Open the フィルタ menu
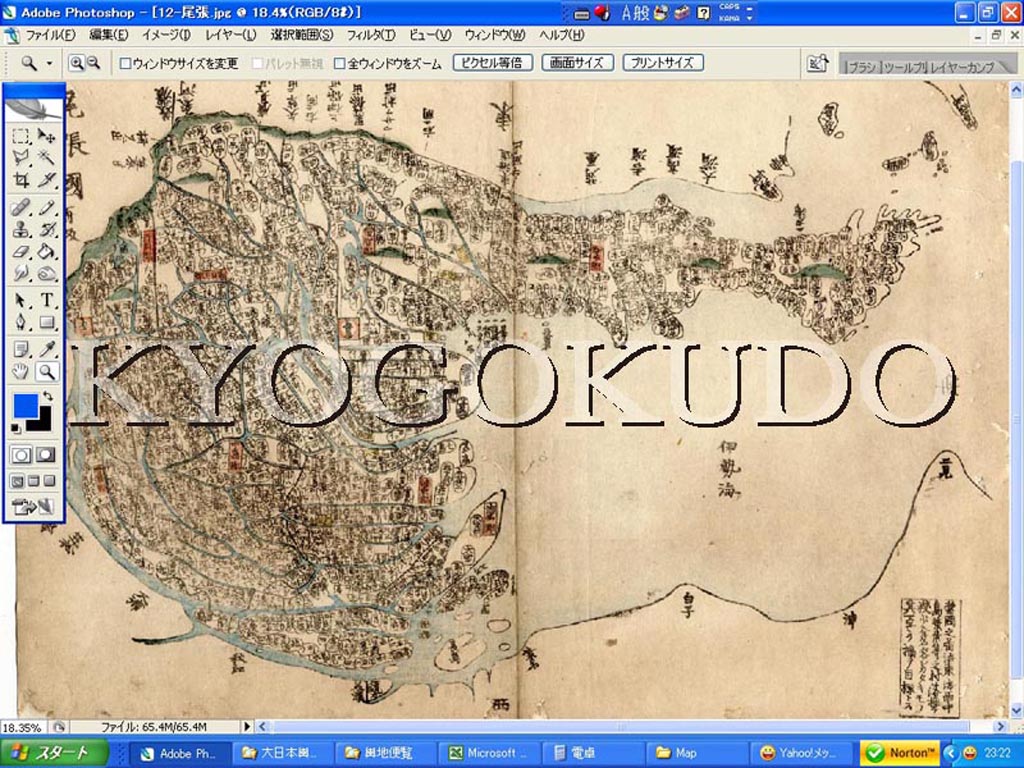Image resolution: width=1024 pixels, height=768 pixels. pyautogui.click(x=370, y=35)
